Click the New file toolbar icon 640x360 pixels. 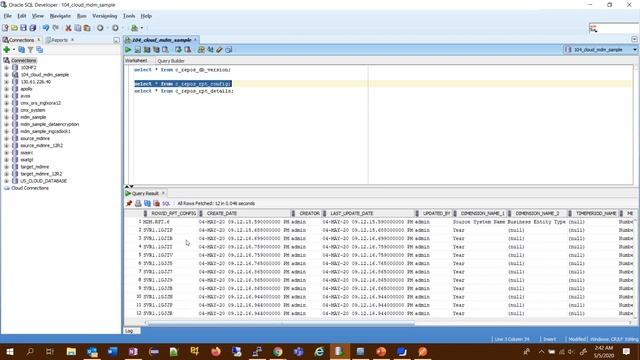coord(5,28)
